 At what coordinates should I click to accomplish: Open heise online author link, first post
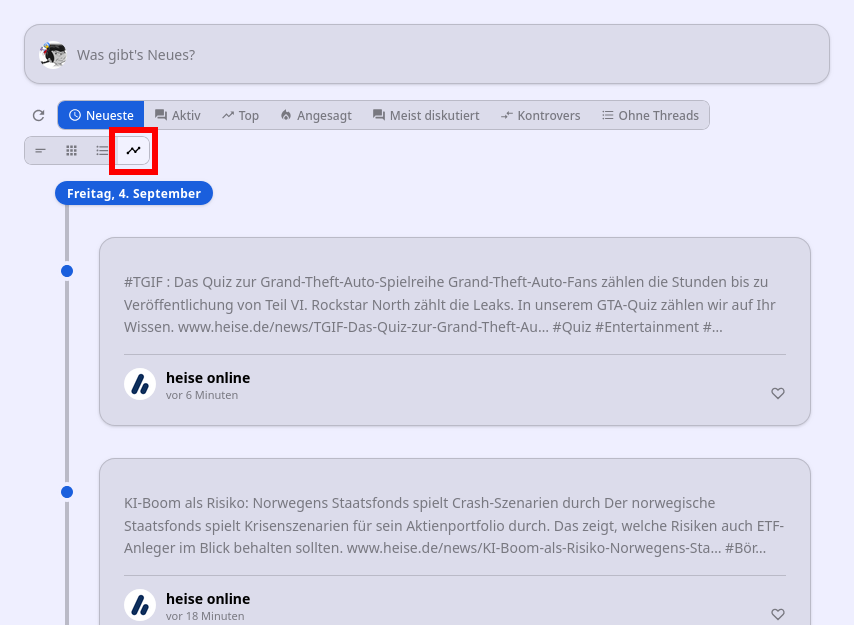[x=208, y=378]
